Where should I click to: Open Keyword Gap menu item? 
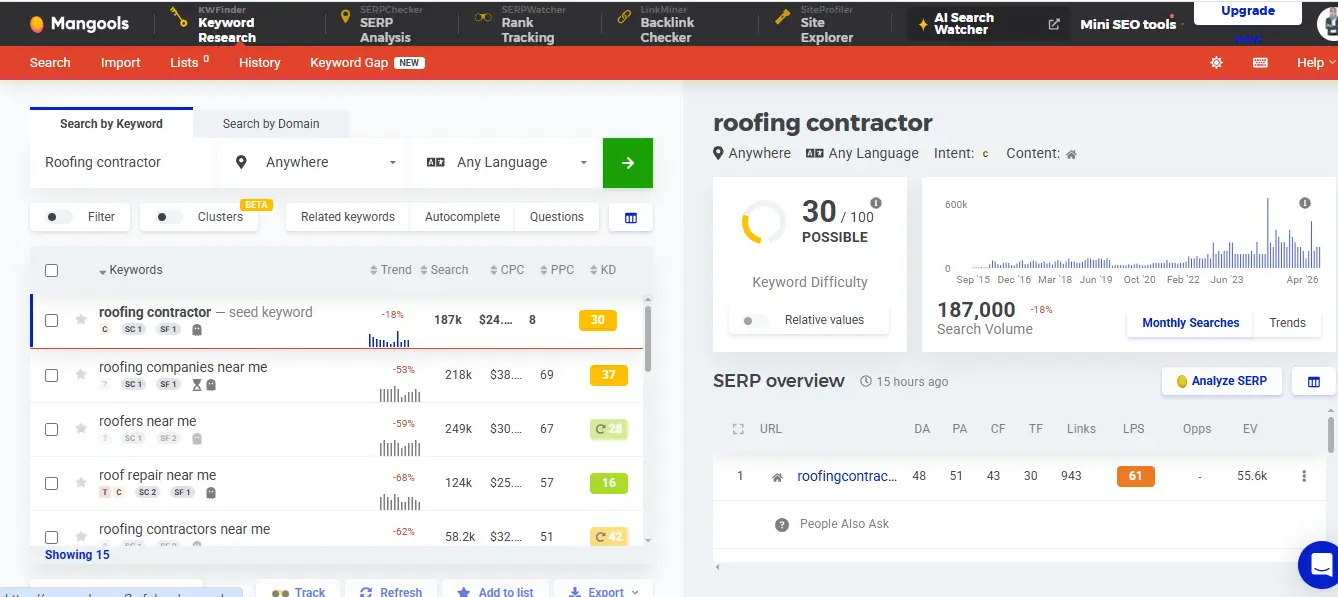[x=367, y=62]
